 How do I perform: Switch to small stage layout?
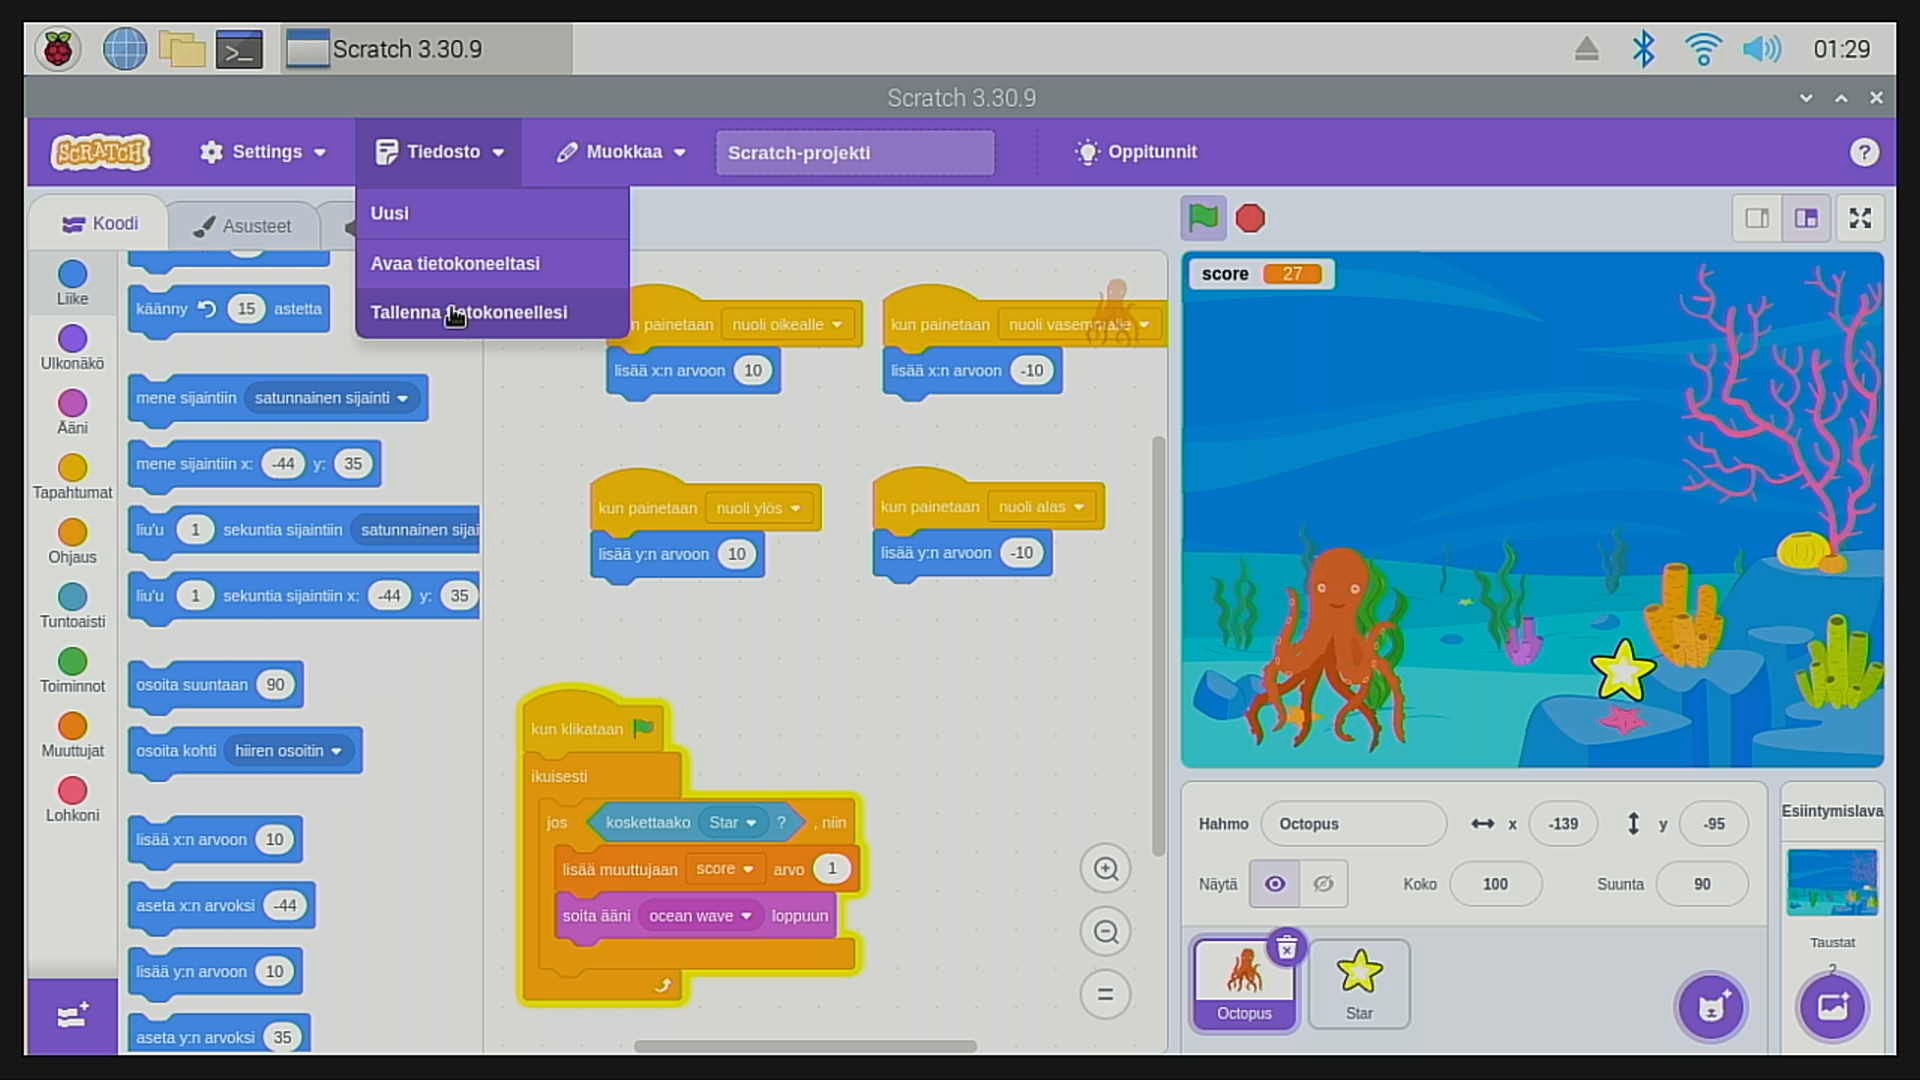(x=1757, y=218)
